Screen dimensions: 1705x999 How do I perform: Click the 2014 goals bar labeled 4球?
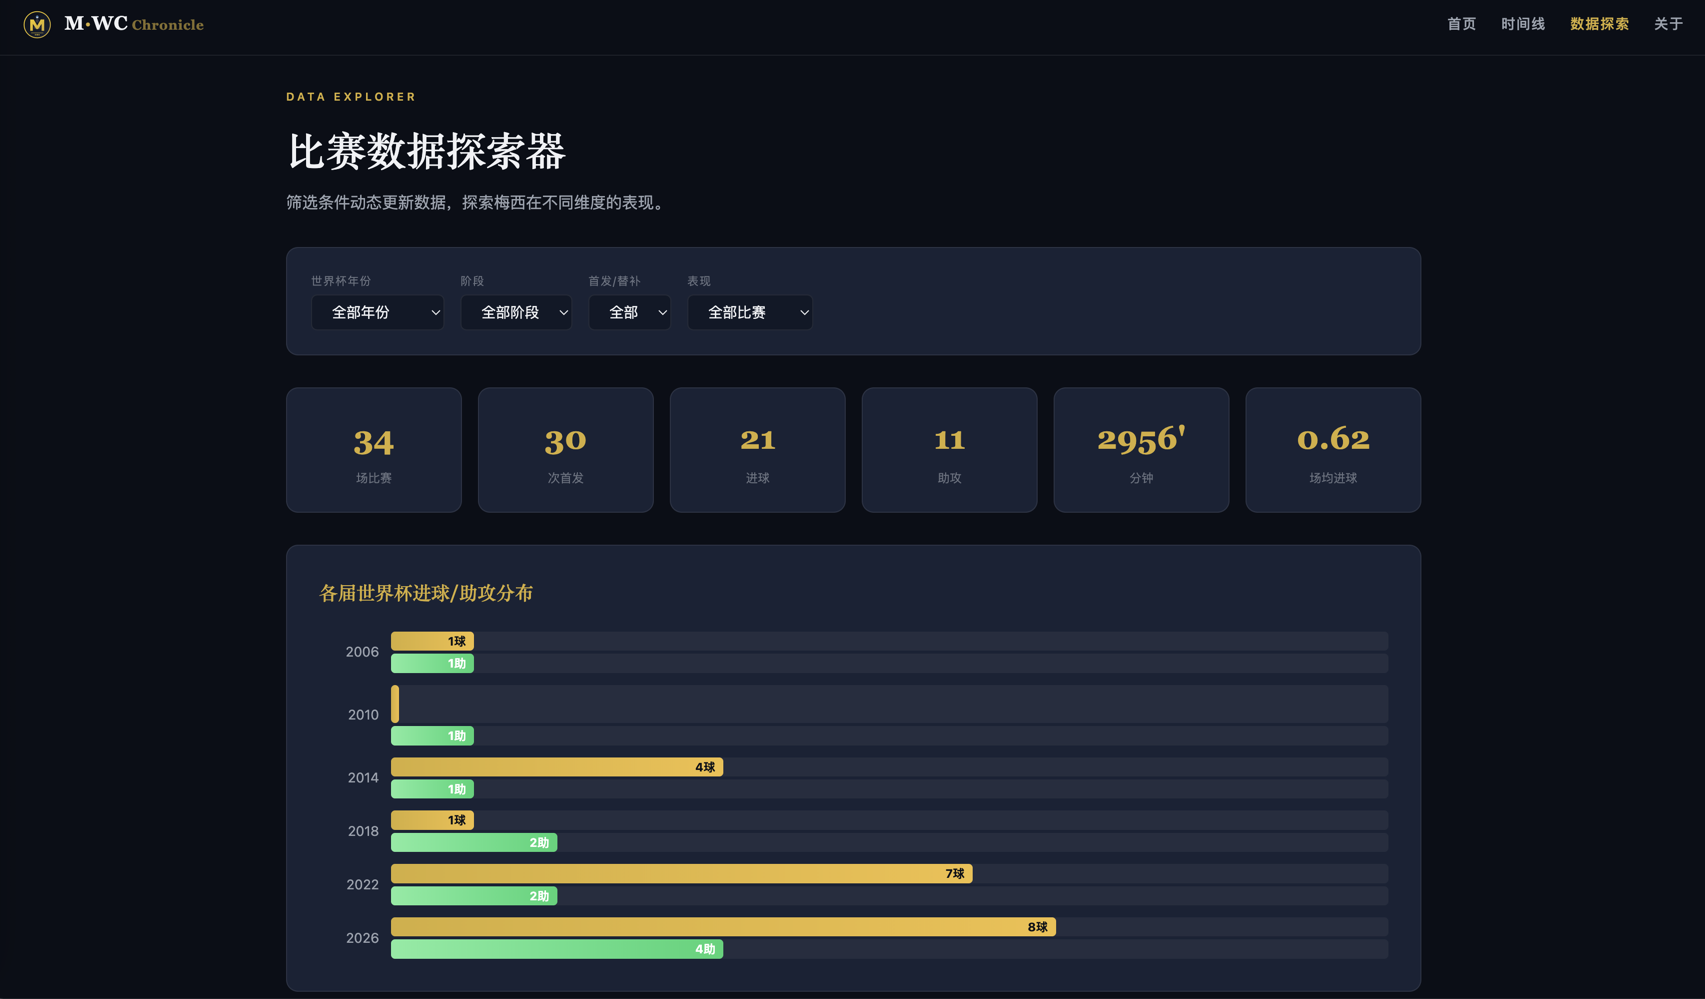pos(557,767)
